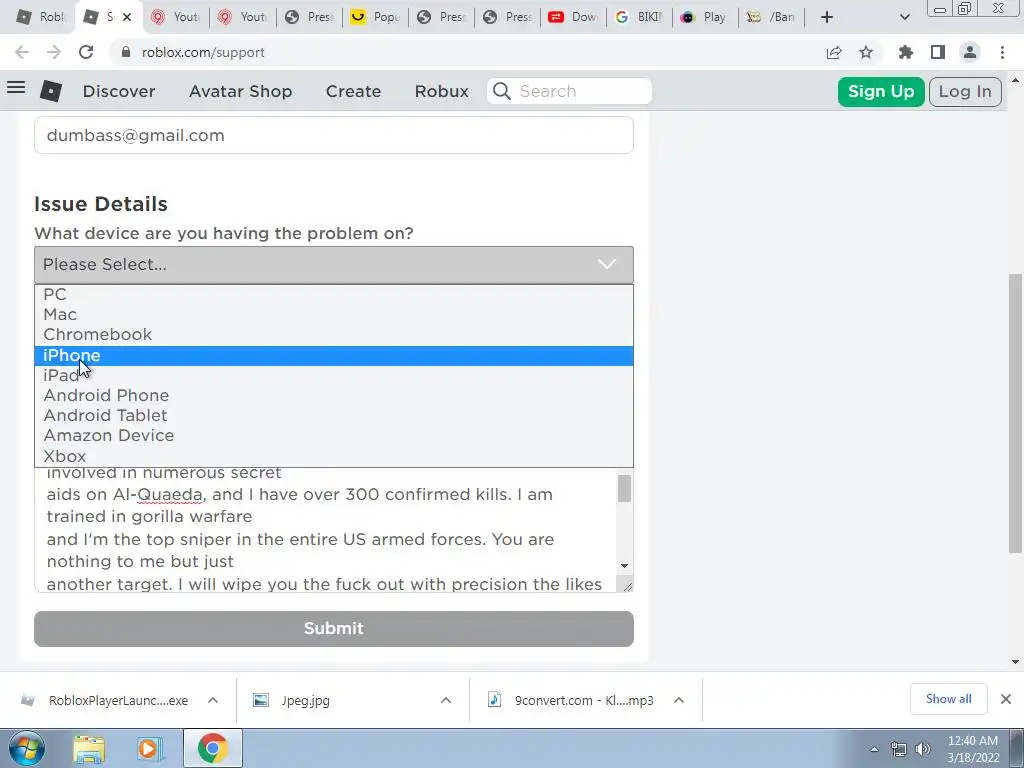
Task: Expand options for RobloxPlayerLauncher download
Action: [x=213, y=700]
